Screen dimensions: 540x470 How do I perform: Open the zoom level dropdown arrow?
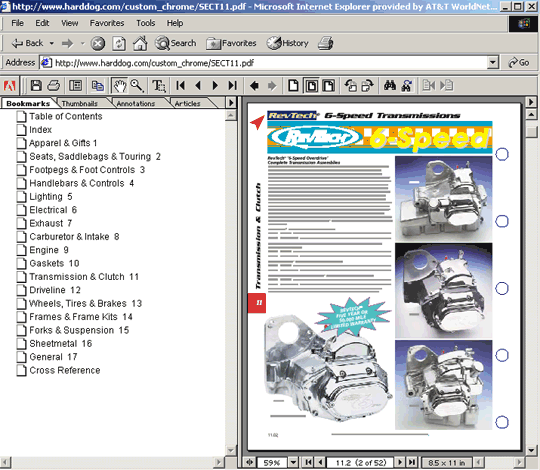(x=293, y=462)
